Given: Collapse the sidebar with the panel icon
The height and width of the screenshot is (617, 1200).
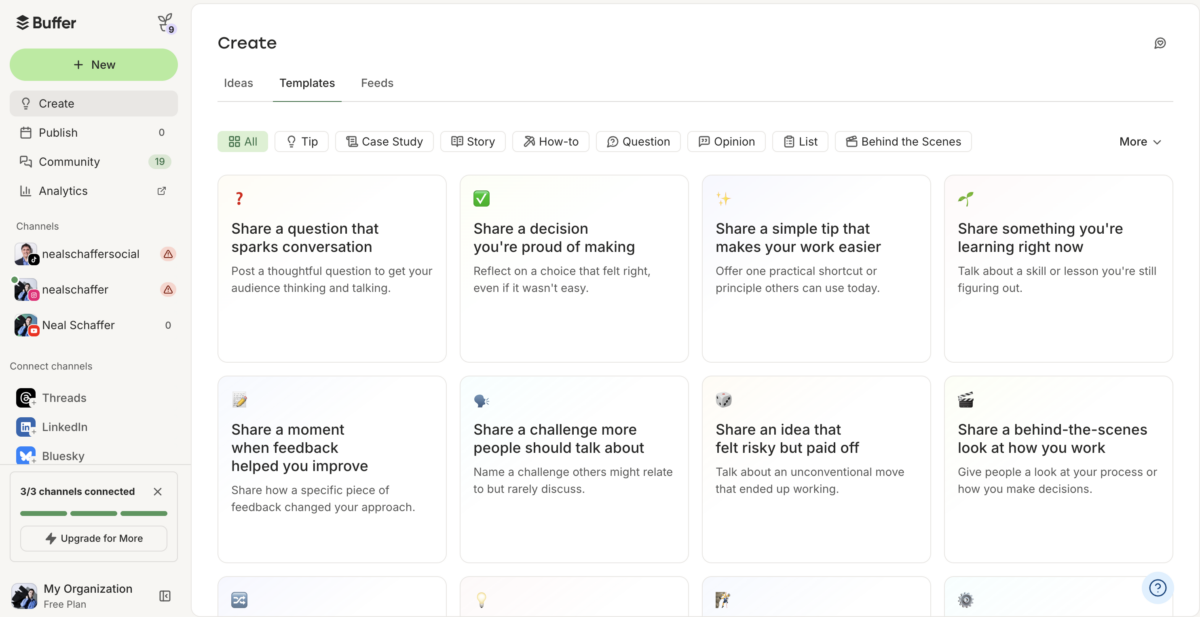Looking at the screenshot, I should pos(165,596).
